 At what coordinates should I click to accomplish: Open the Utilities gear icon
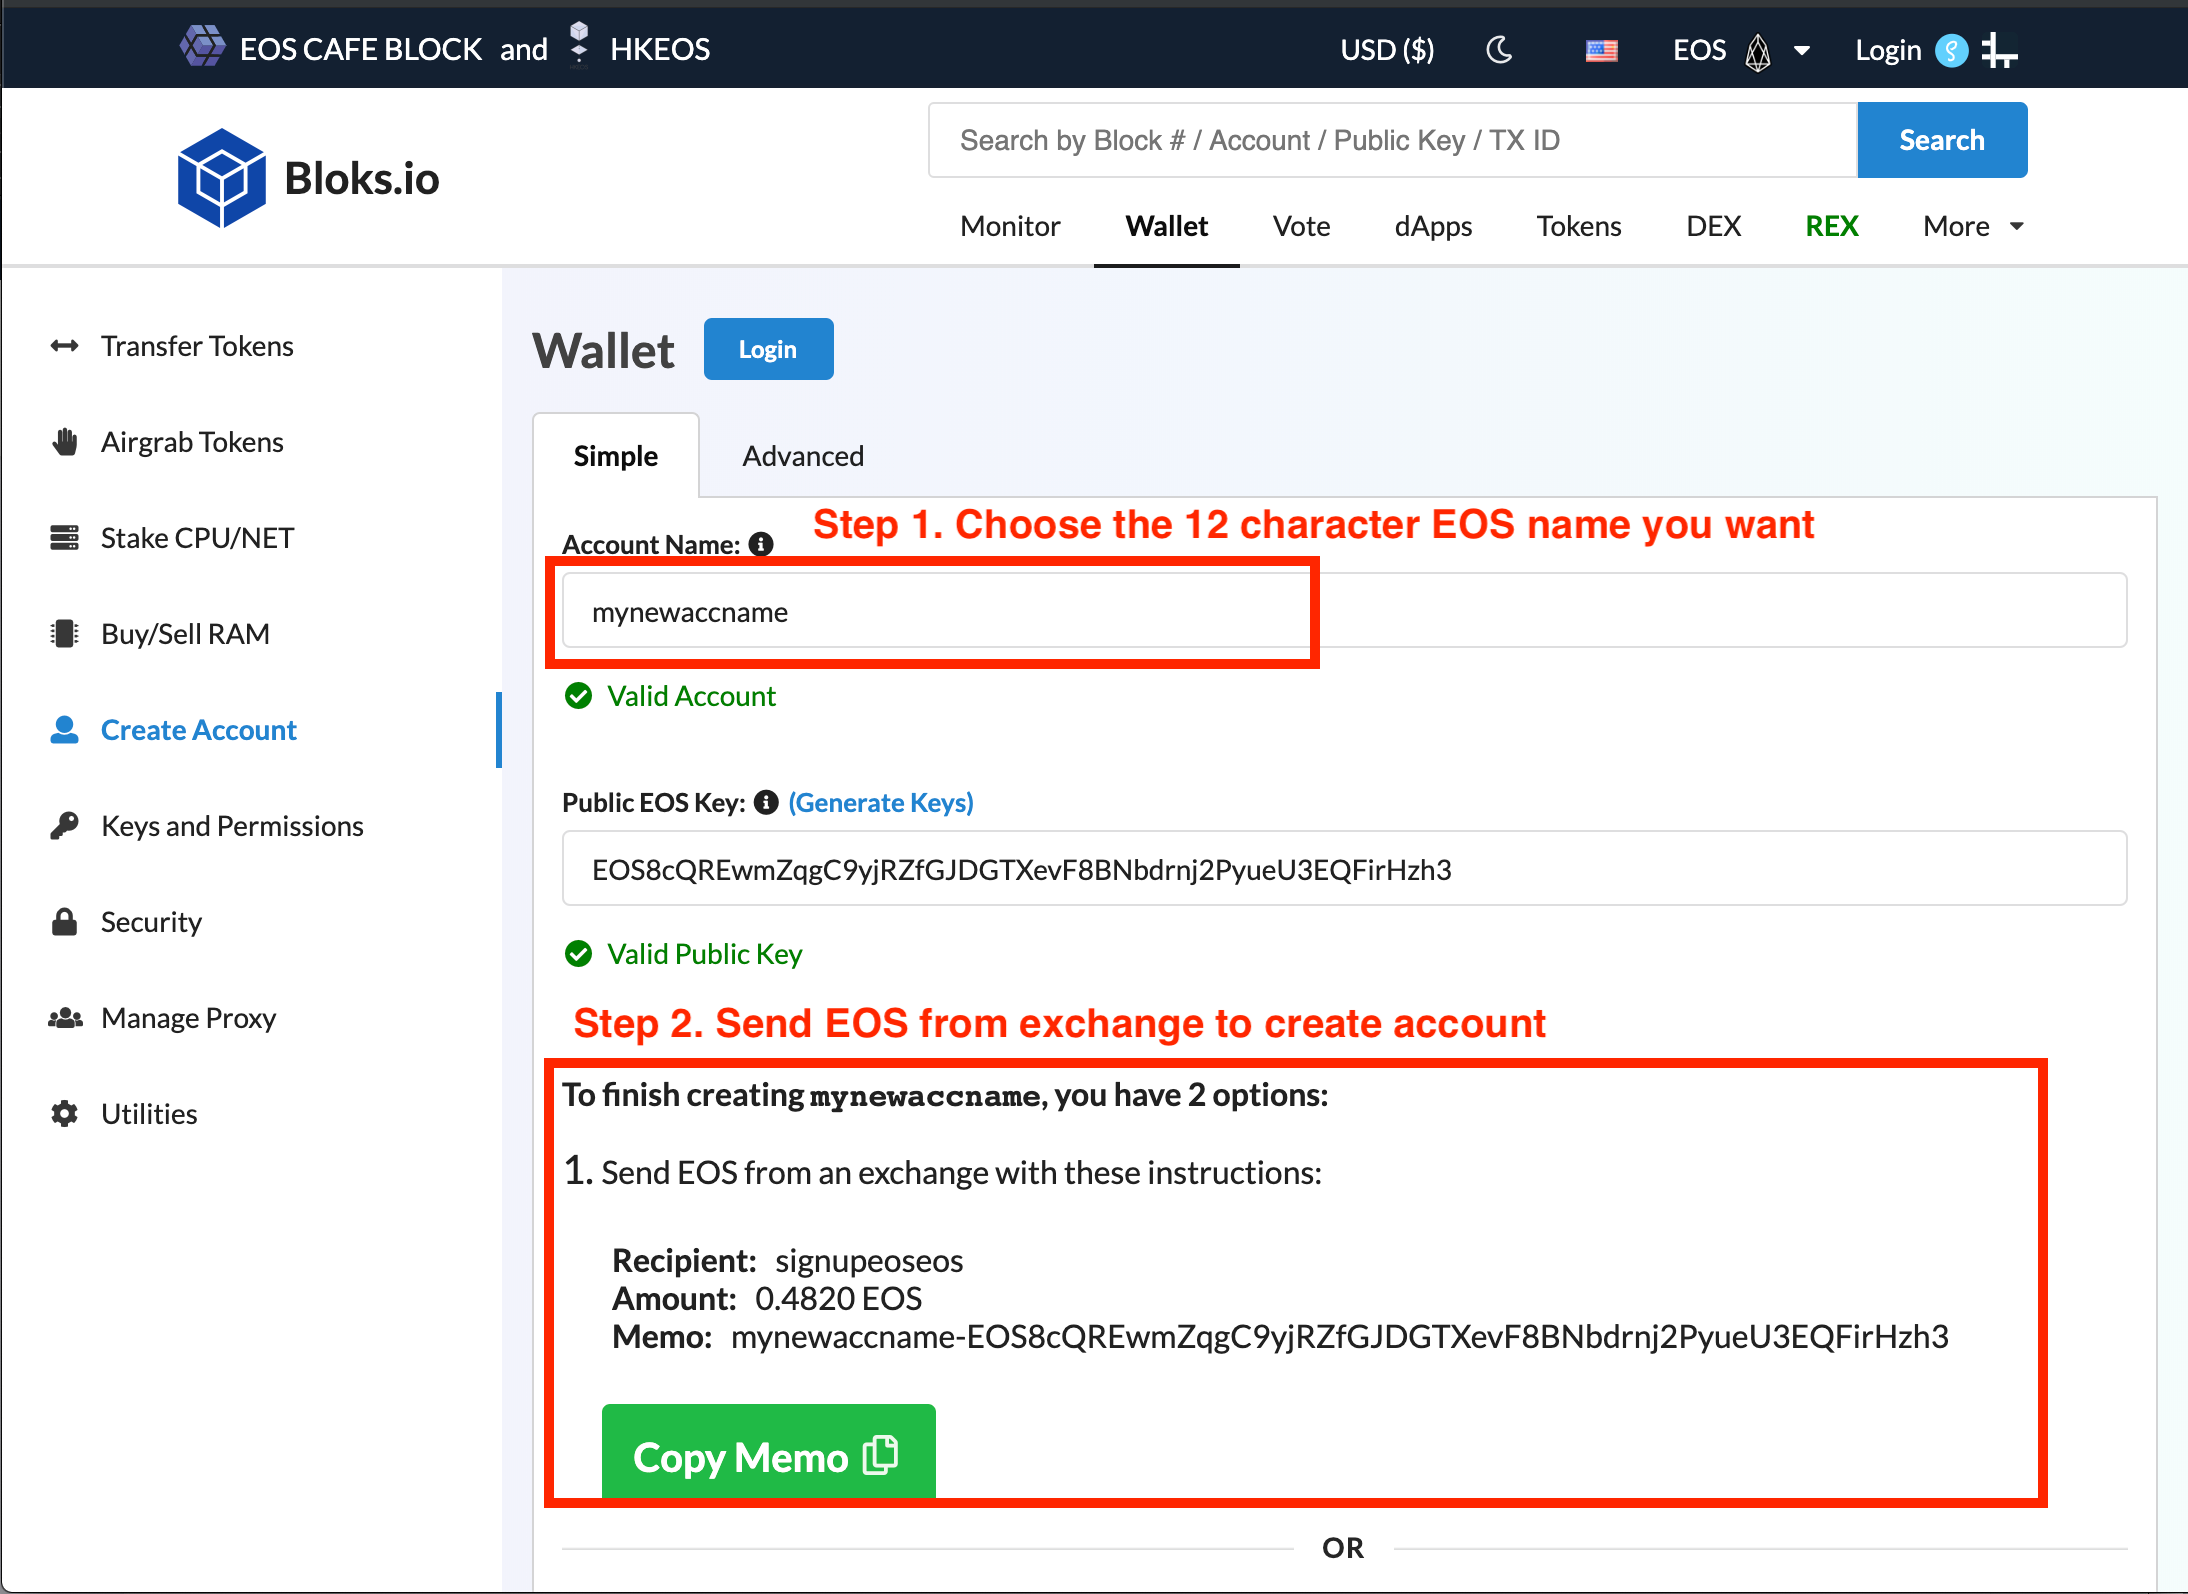(x=65, y=1114)
